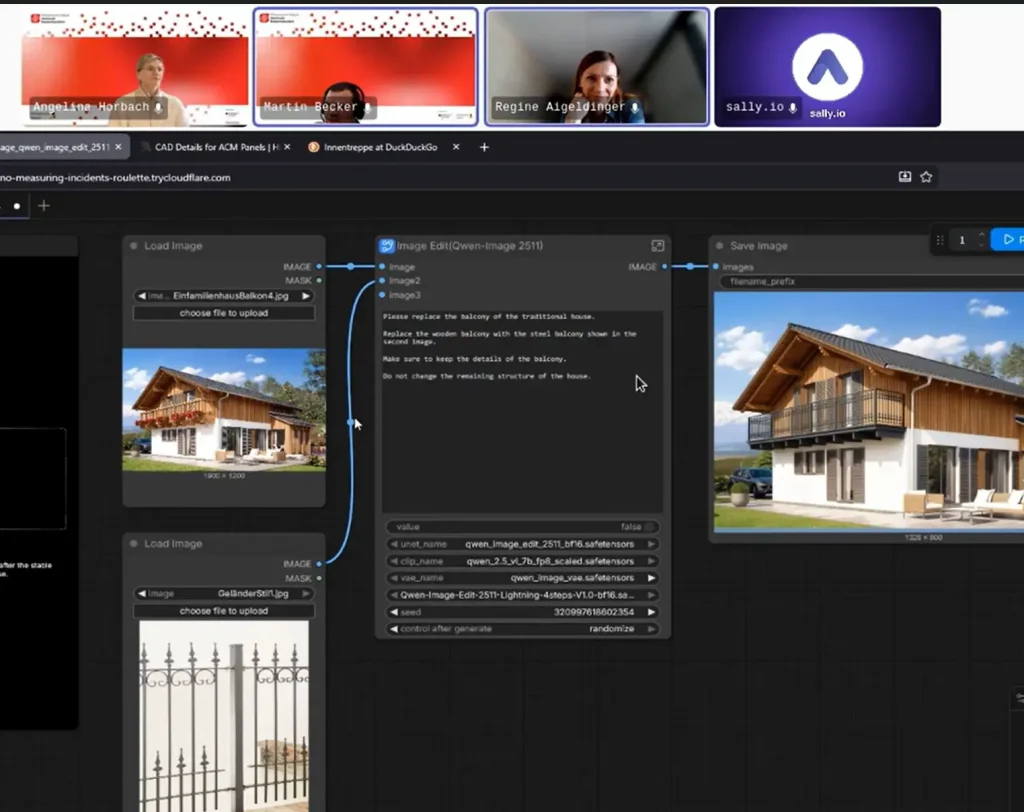Open a new browser tab with the plus
Viewport: 1024px width, 812px height.
tap(484, 147)
